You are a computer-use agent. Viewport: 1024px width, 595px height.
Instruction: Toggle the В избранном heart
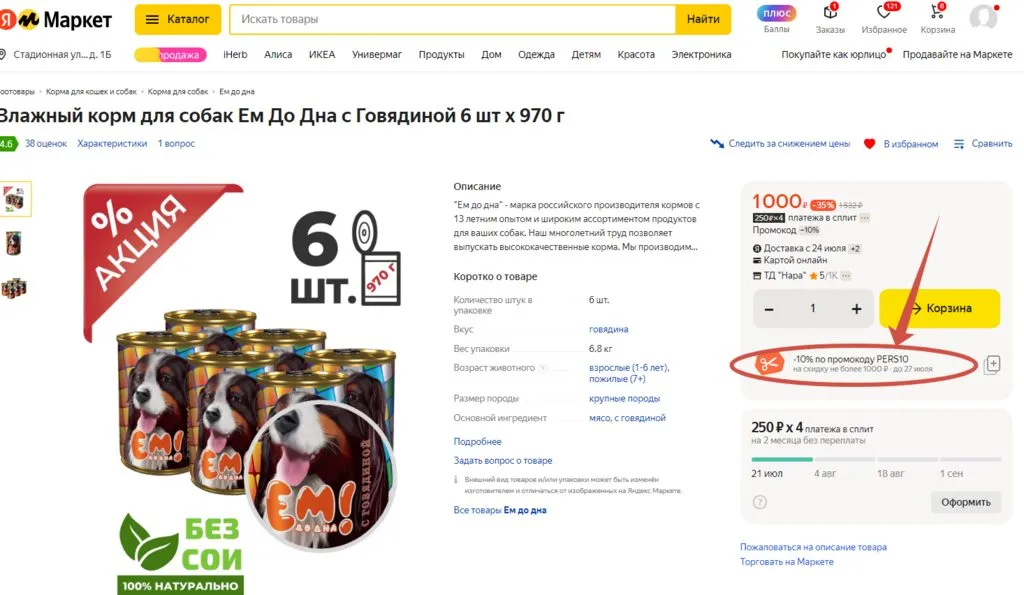click(869, 144)
